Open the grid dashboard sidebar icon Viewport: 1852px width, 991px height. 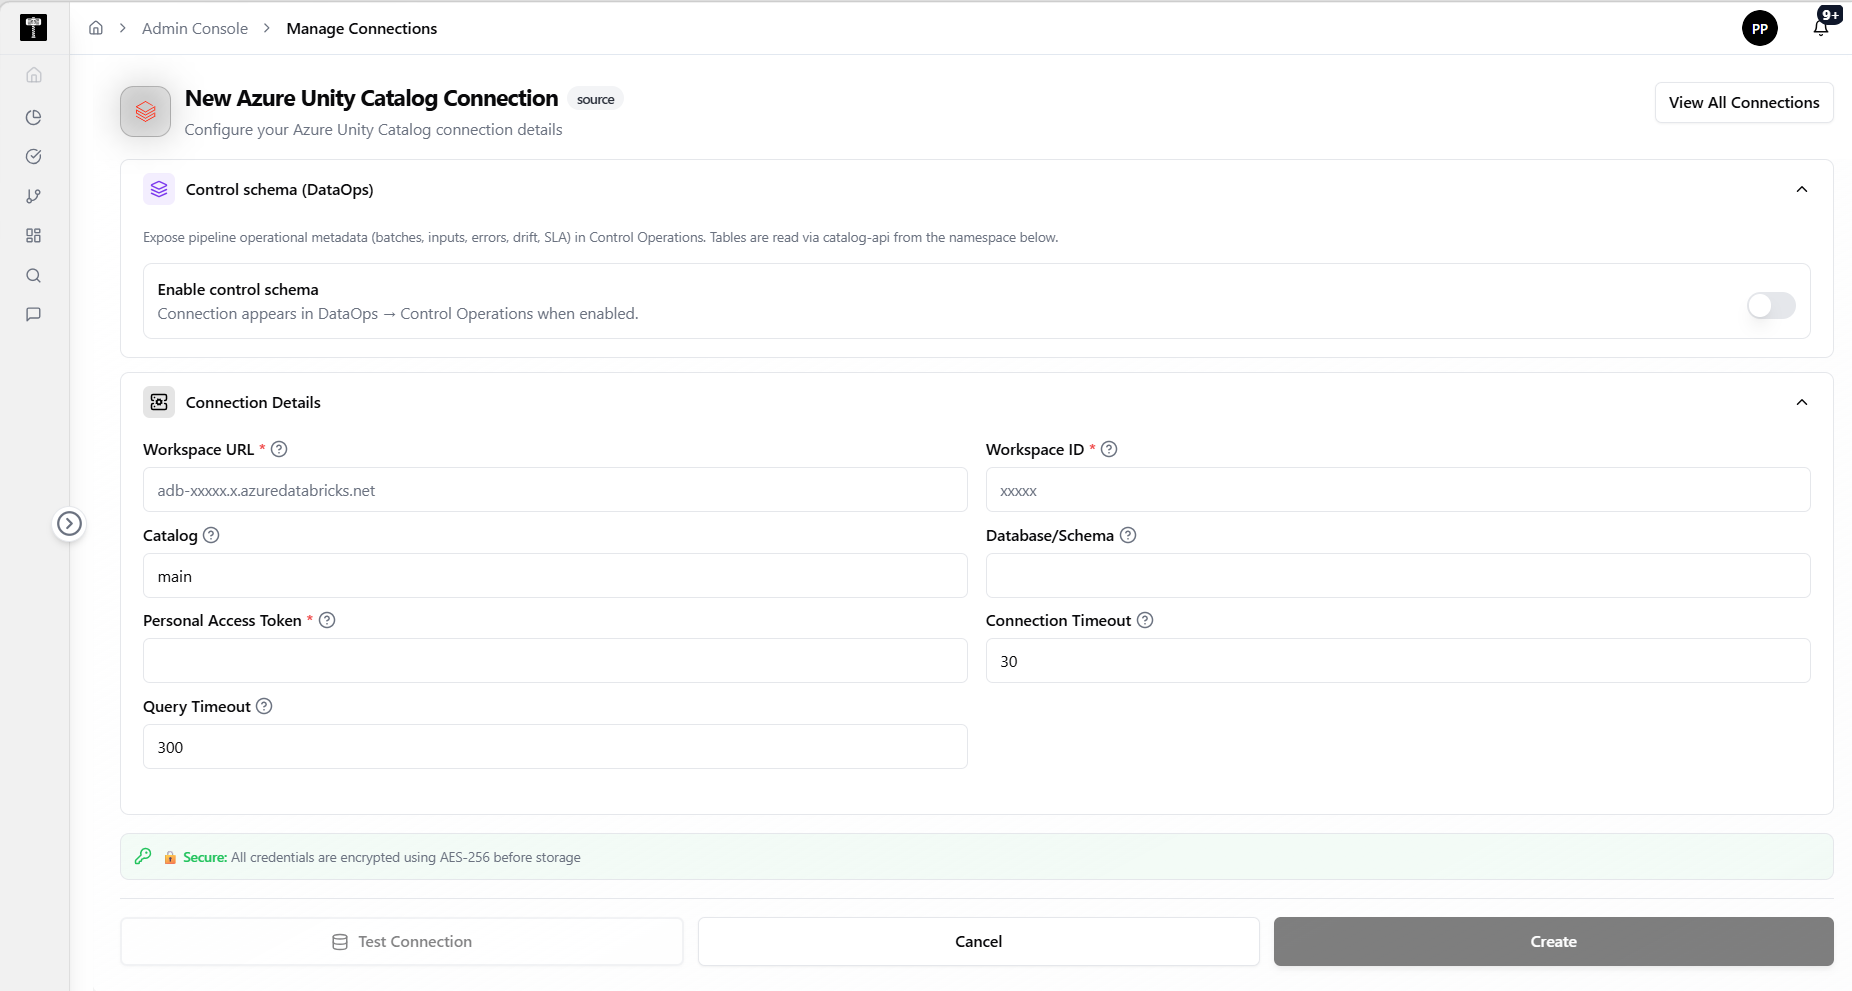pyautogui.click(x=33, y=235)
